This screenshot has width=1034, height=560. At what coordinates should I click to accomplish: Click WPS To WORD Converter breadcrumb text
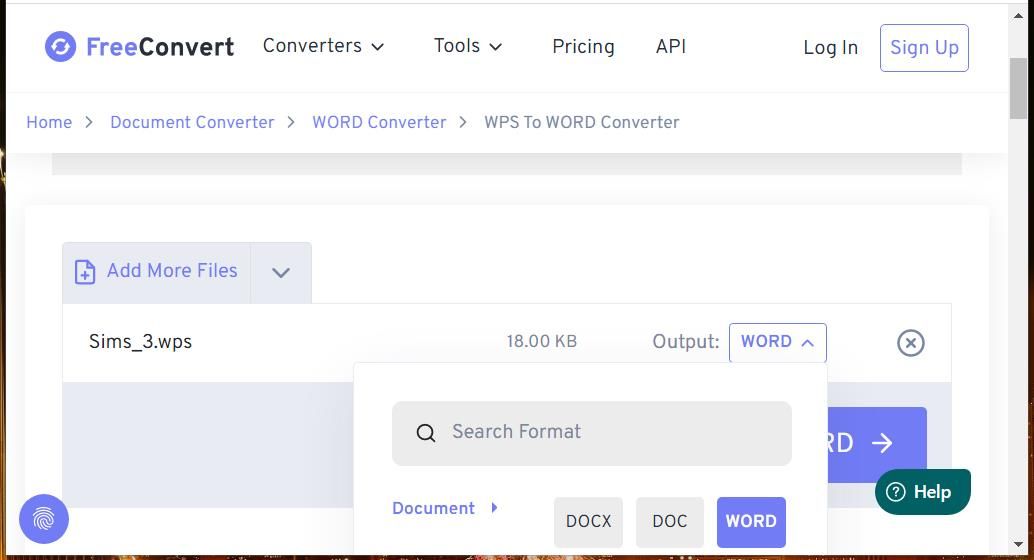click(x=582, y=122)
